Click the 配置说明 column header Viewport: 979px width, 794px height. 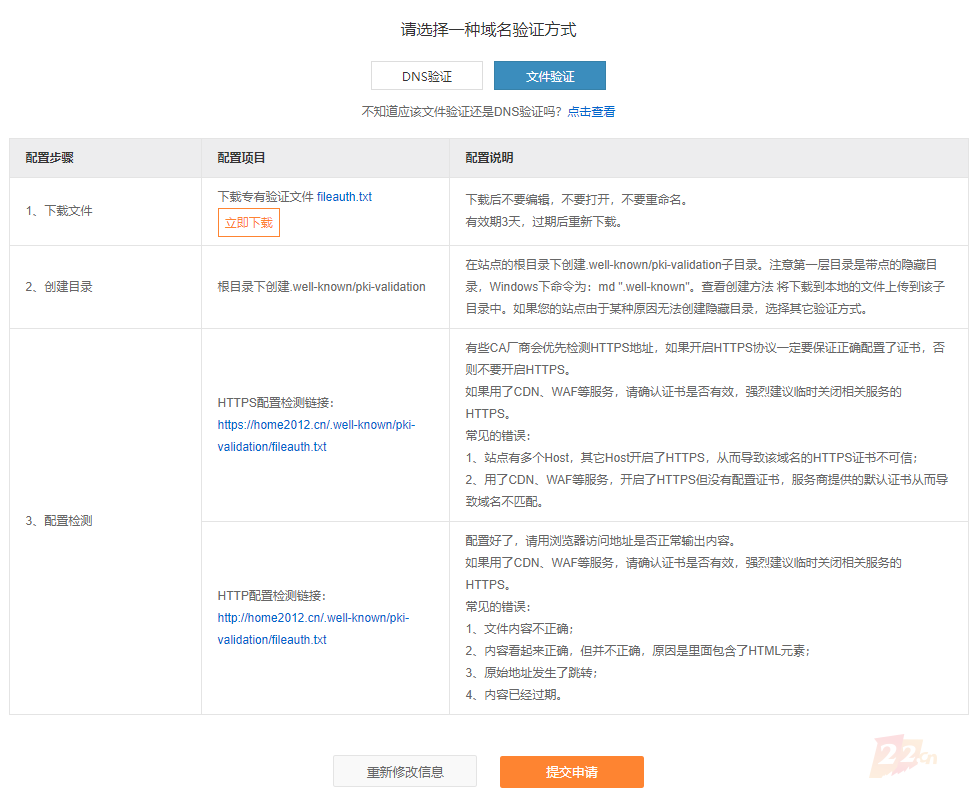[x=490, y=158]
